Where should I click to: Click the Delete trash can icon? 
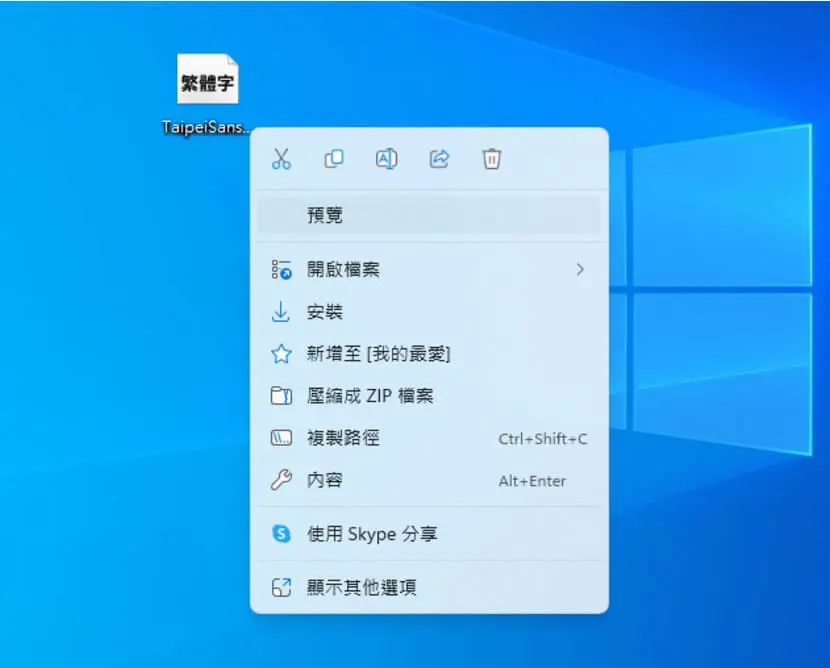coord(492,159)
